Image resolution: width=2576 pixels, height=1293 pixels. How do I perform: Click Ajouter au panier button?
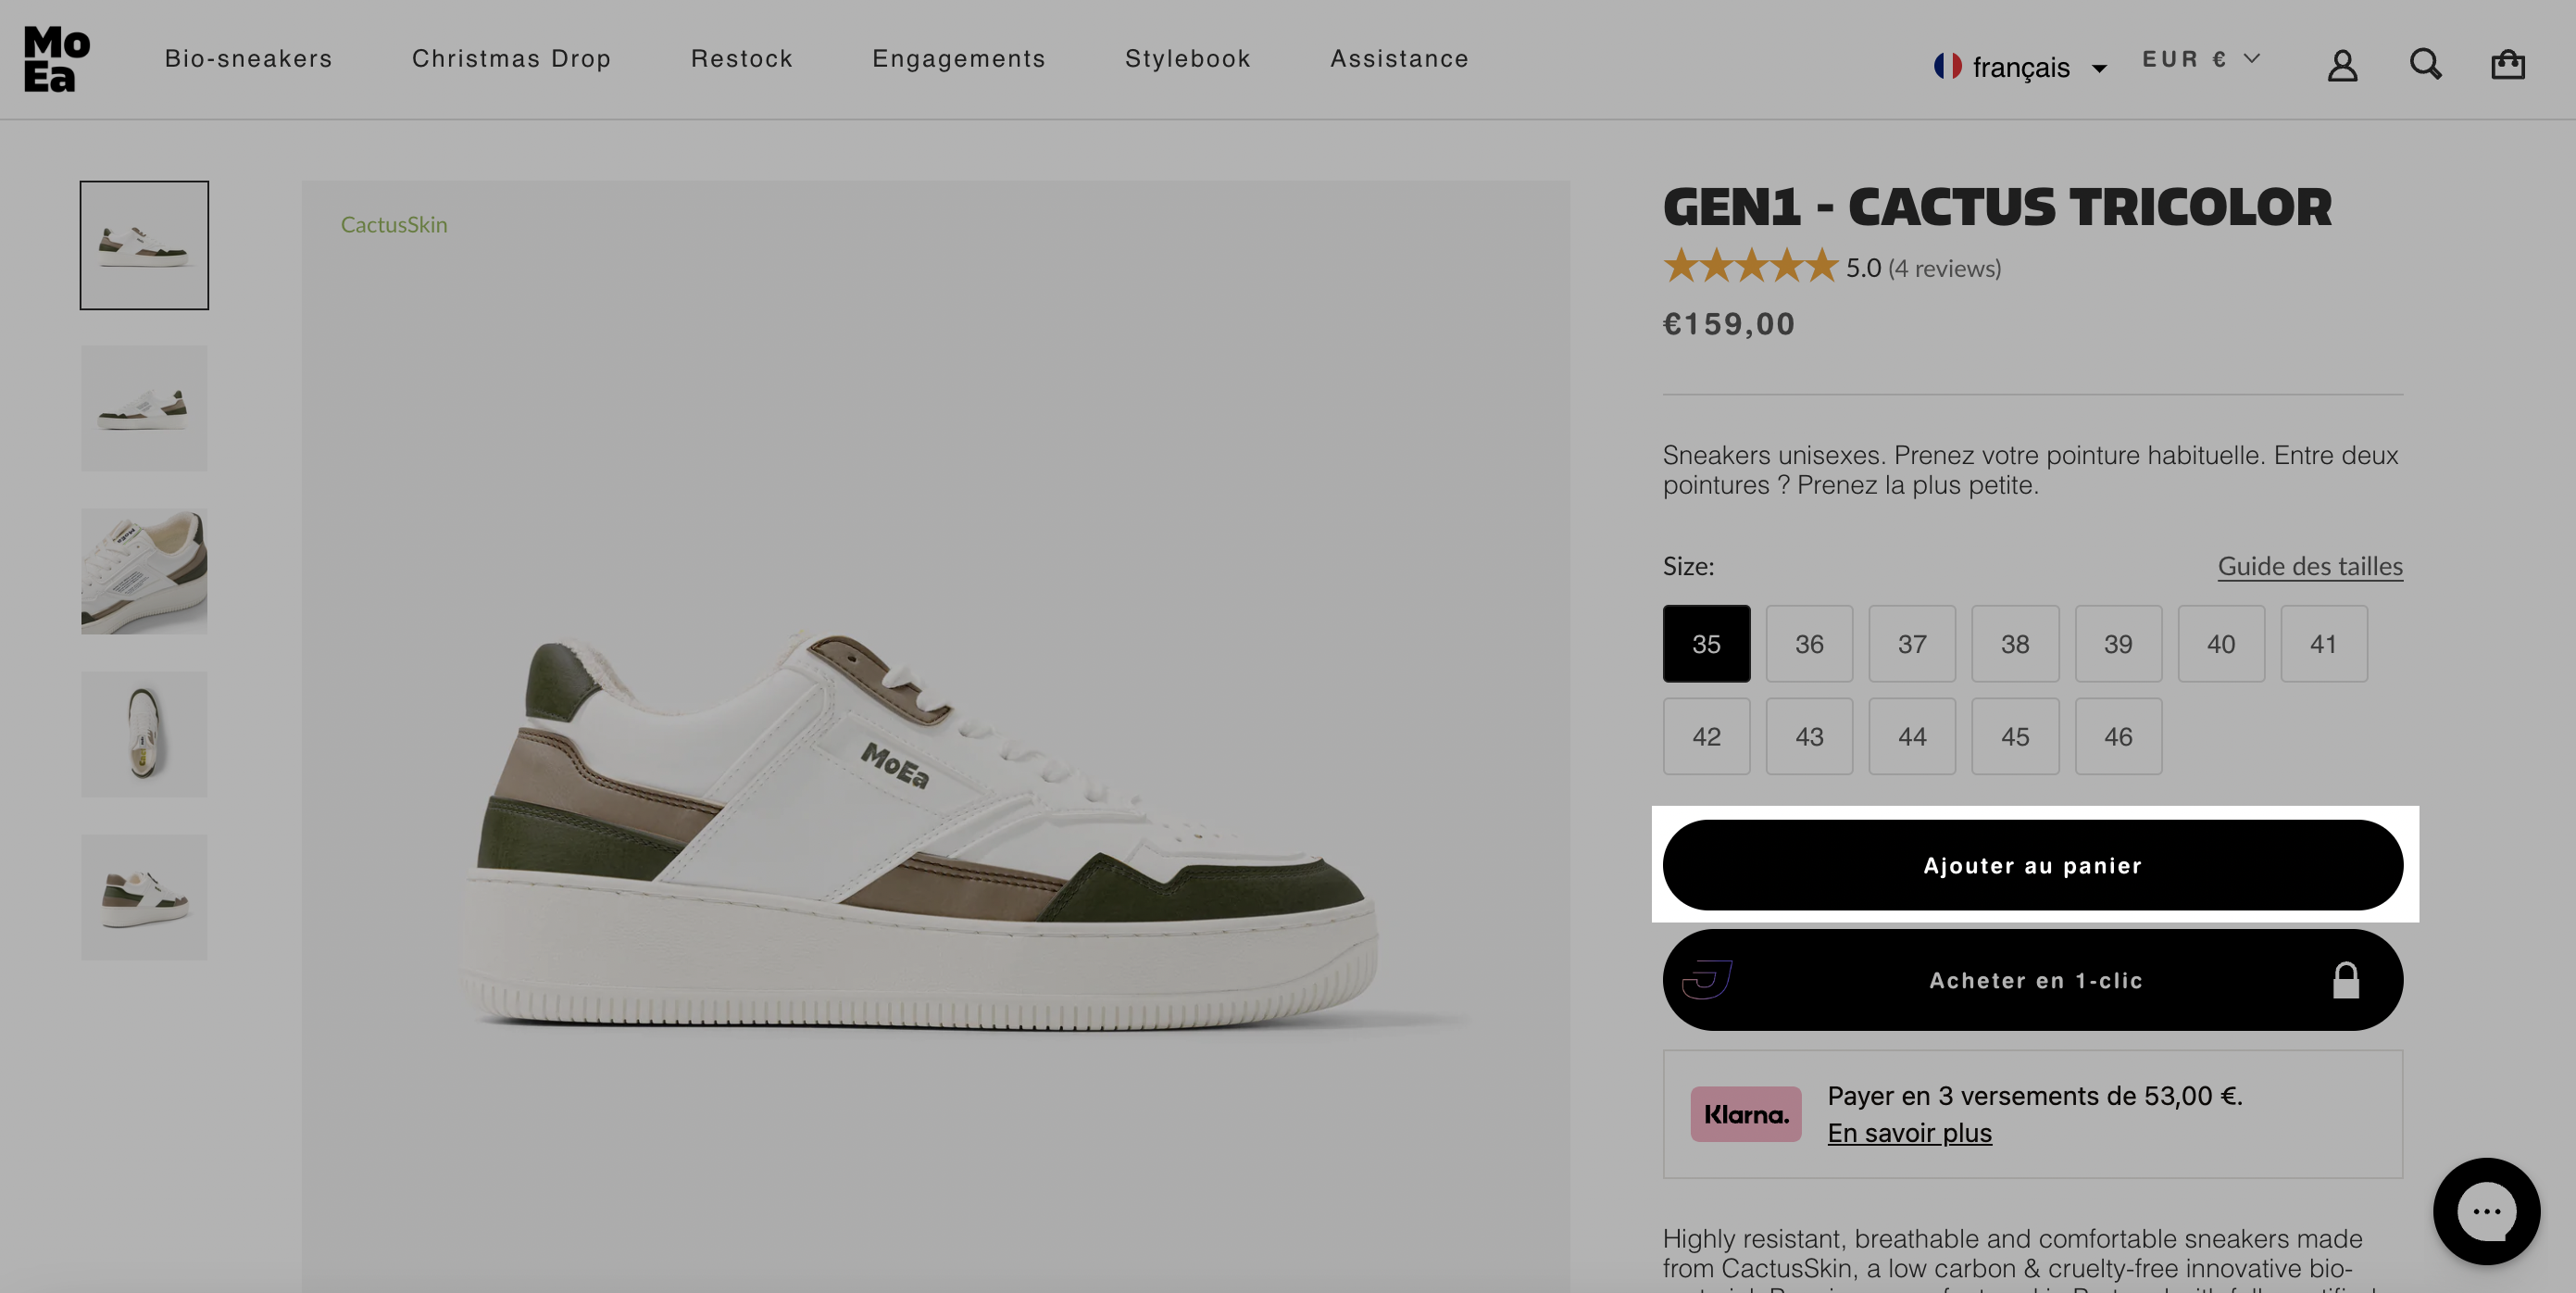point(2032,865)
